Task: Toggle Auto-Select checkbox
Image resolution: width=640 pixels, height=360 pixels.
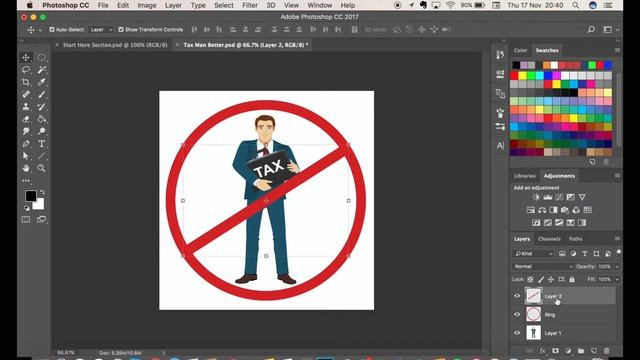Action: 52,29
